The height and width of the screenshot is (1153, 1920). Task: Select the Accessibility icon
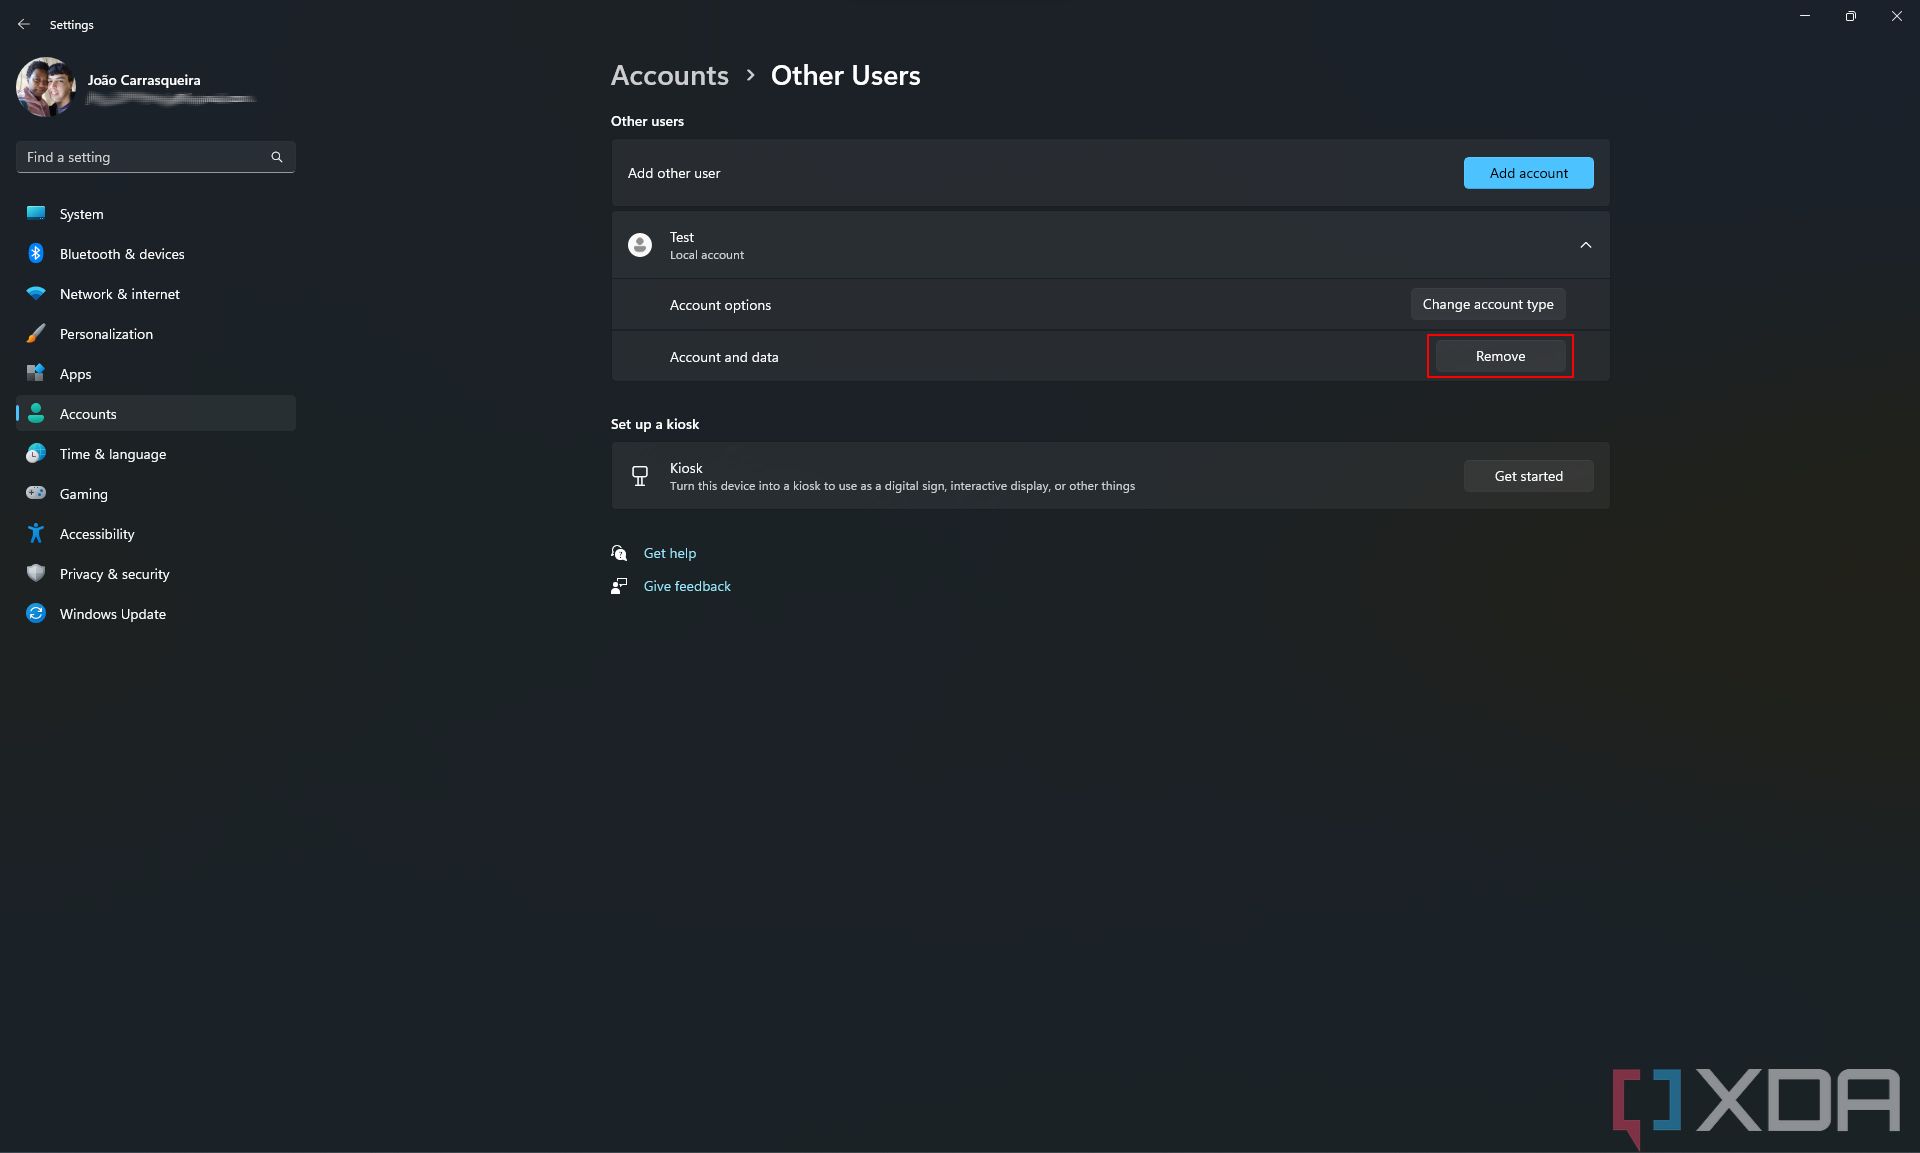tap(36, 533)
